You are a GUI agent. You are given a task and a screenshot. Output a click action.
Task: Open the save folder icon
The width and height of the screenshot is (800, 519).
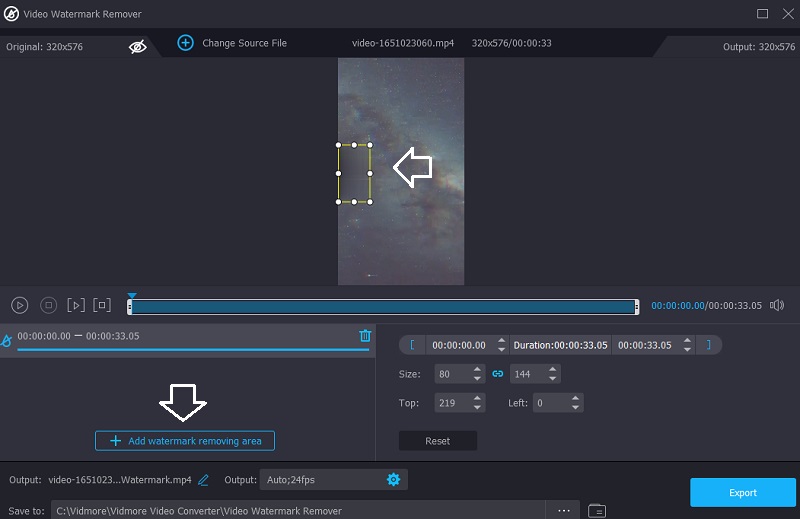pyautogui.click(x=597, y=510)
